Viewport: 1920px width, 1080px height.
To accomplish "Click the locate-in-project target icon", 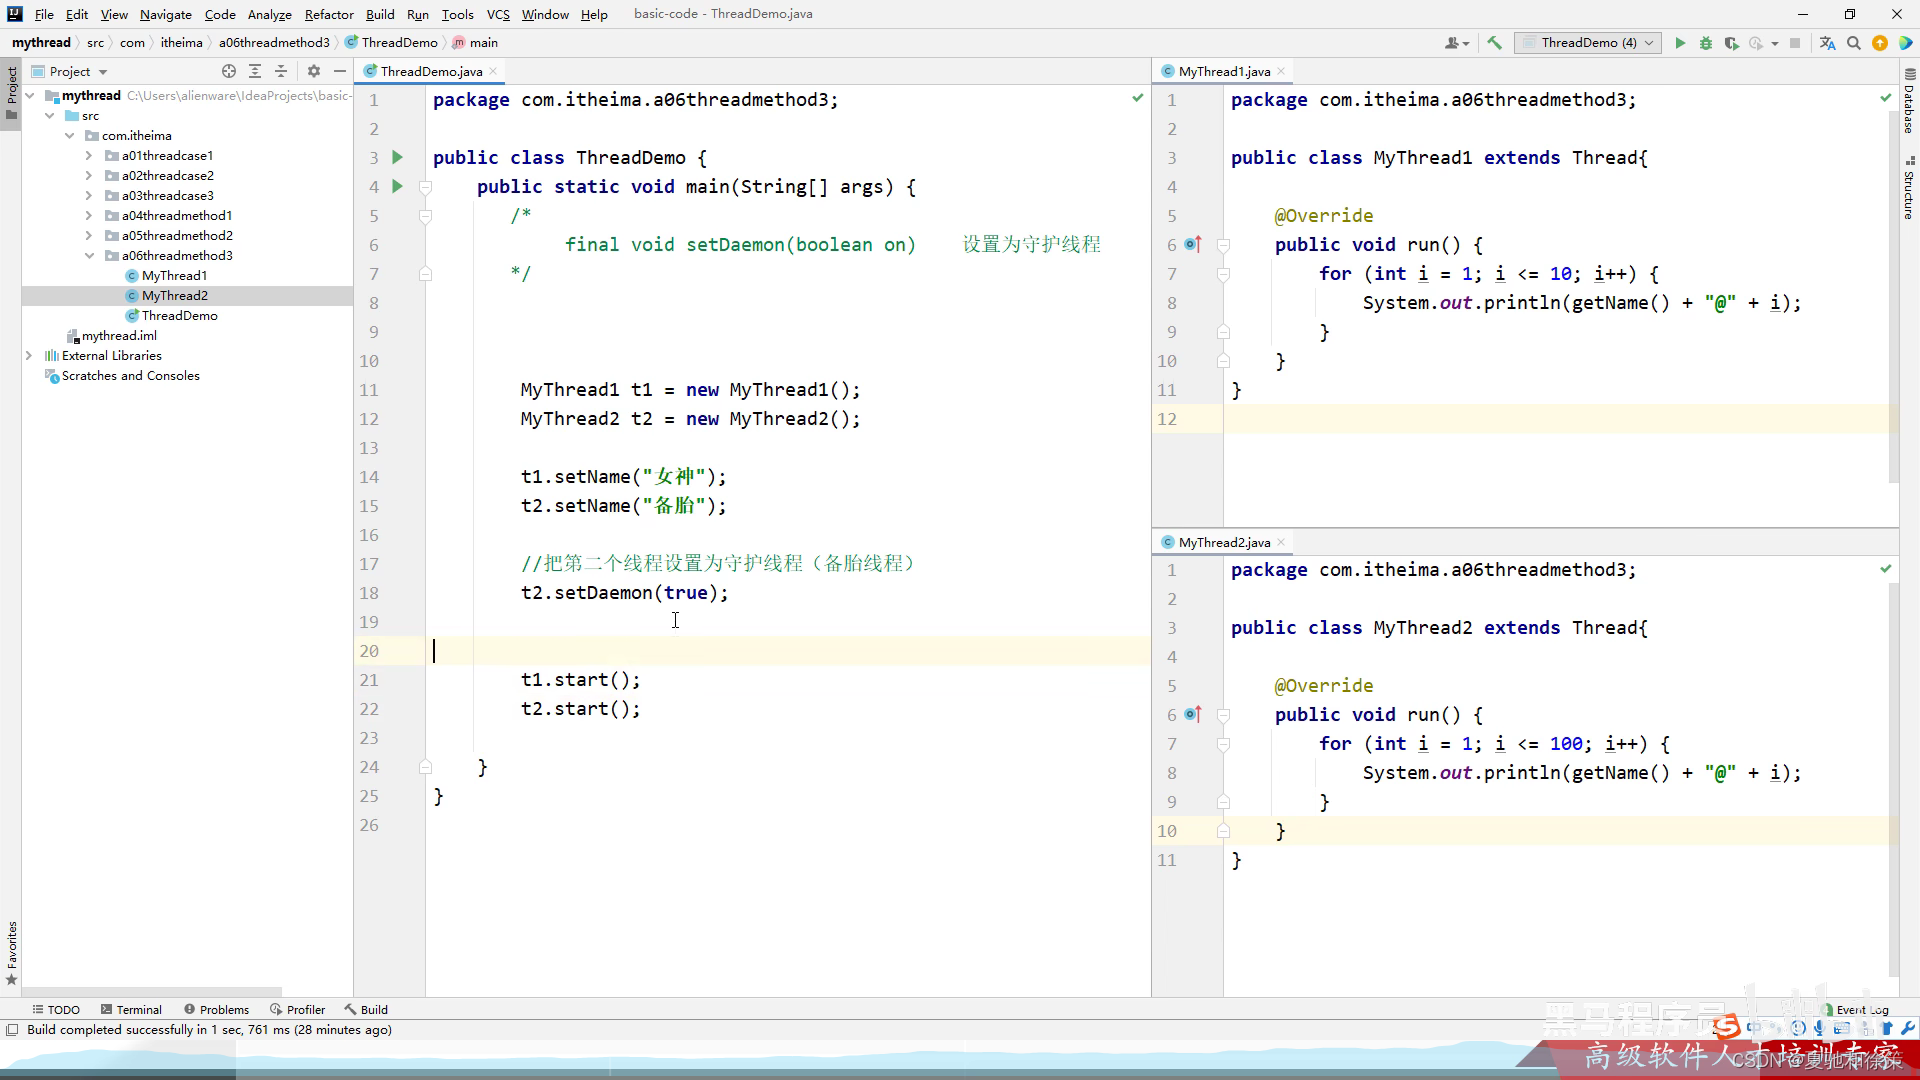I will coord(229,71).
